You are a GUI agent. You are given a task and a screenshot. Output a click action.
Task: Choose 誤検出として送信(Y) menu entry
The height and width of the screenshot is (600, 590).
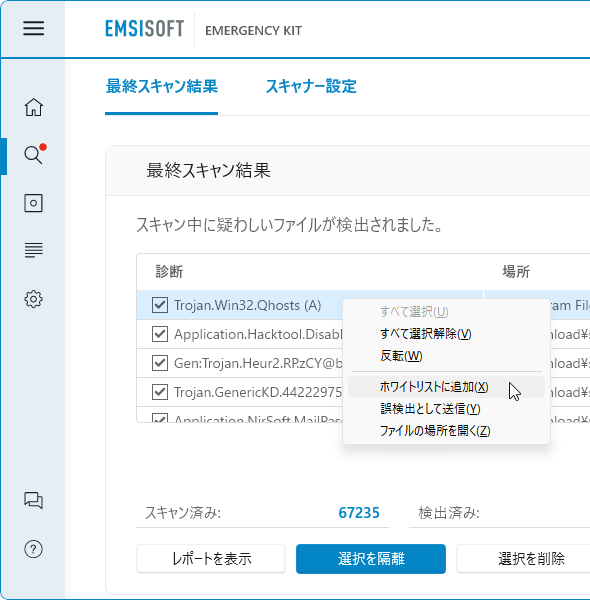(446, 409)
